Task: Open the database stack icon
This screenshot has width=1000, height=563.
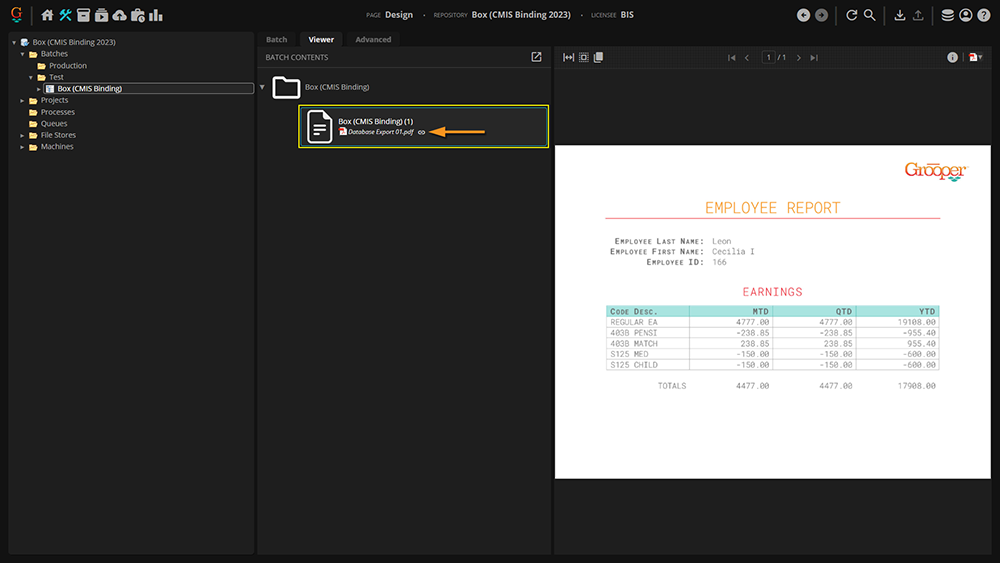Action: [948, 15]
